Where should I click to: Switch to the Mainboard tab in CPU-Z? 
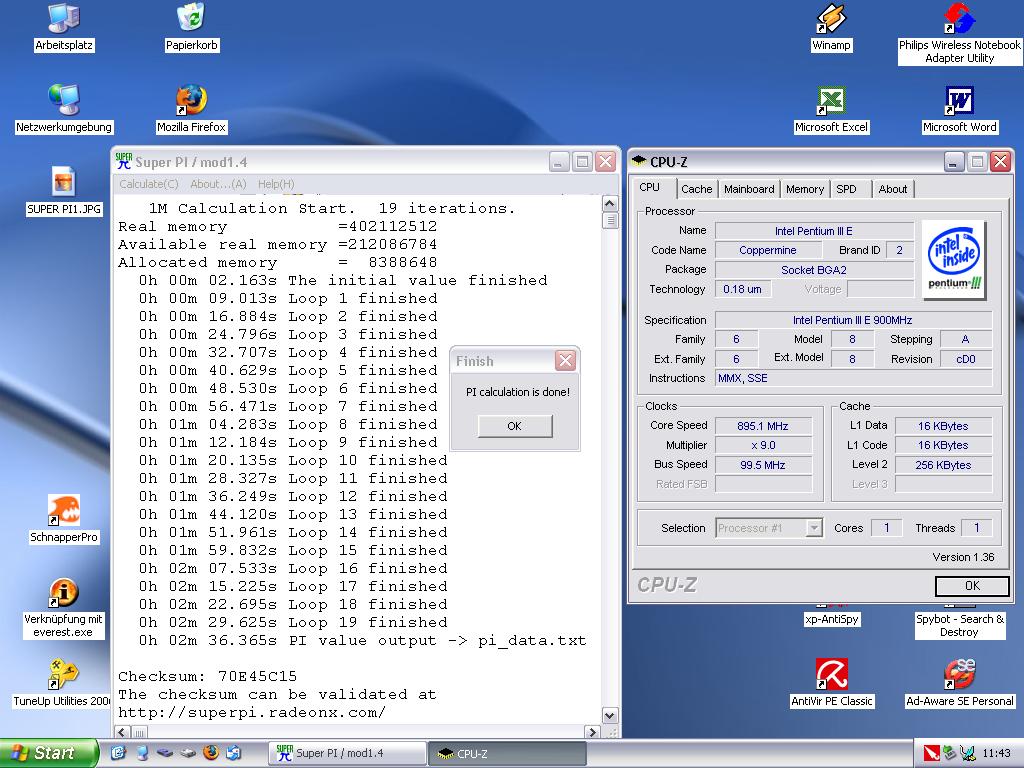(x=749, y=189)
